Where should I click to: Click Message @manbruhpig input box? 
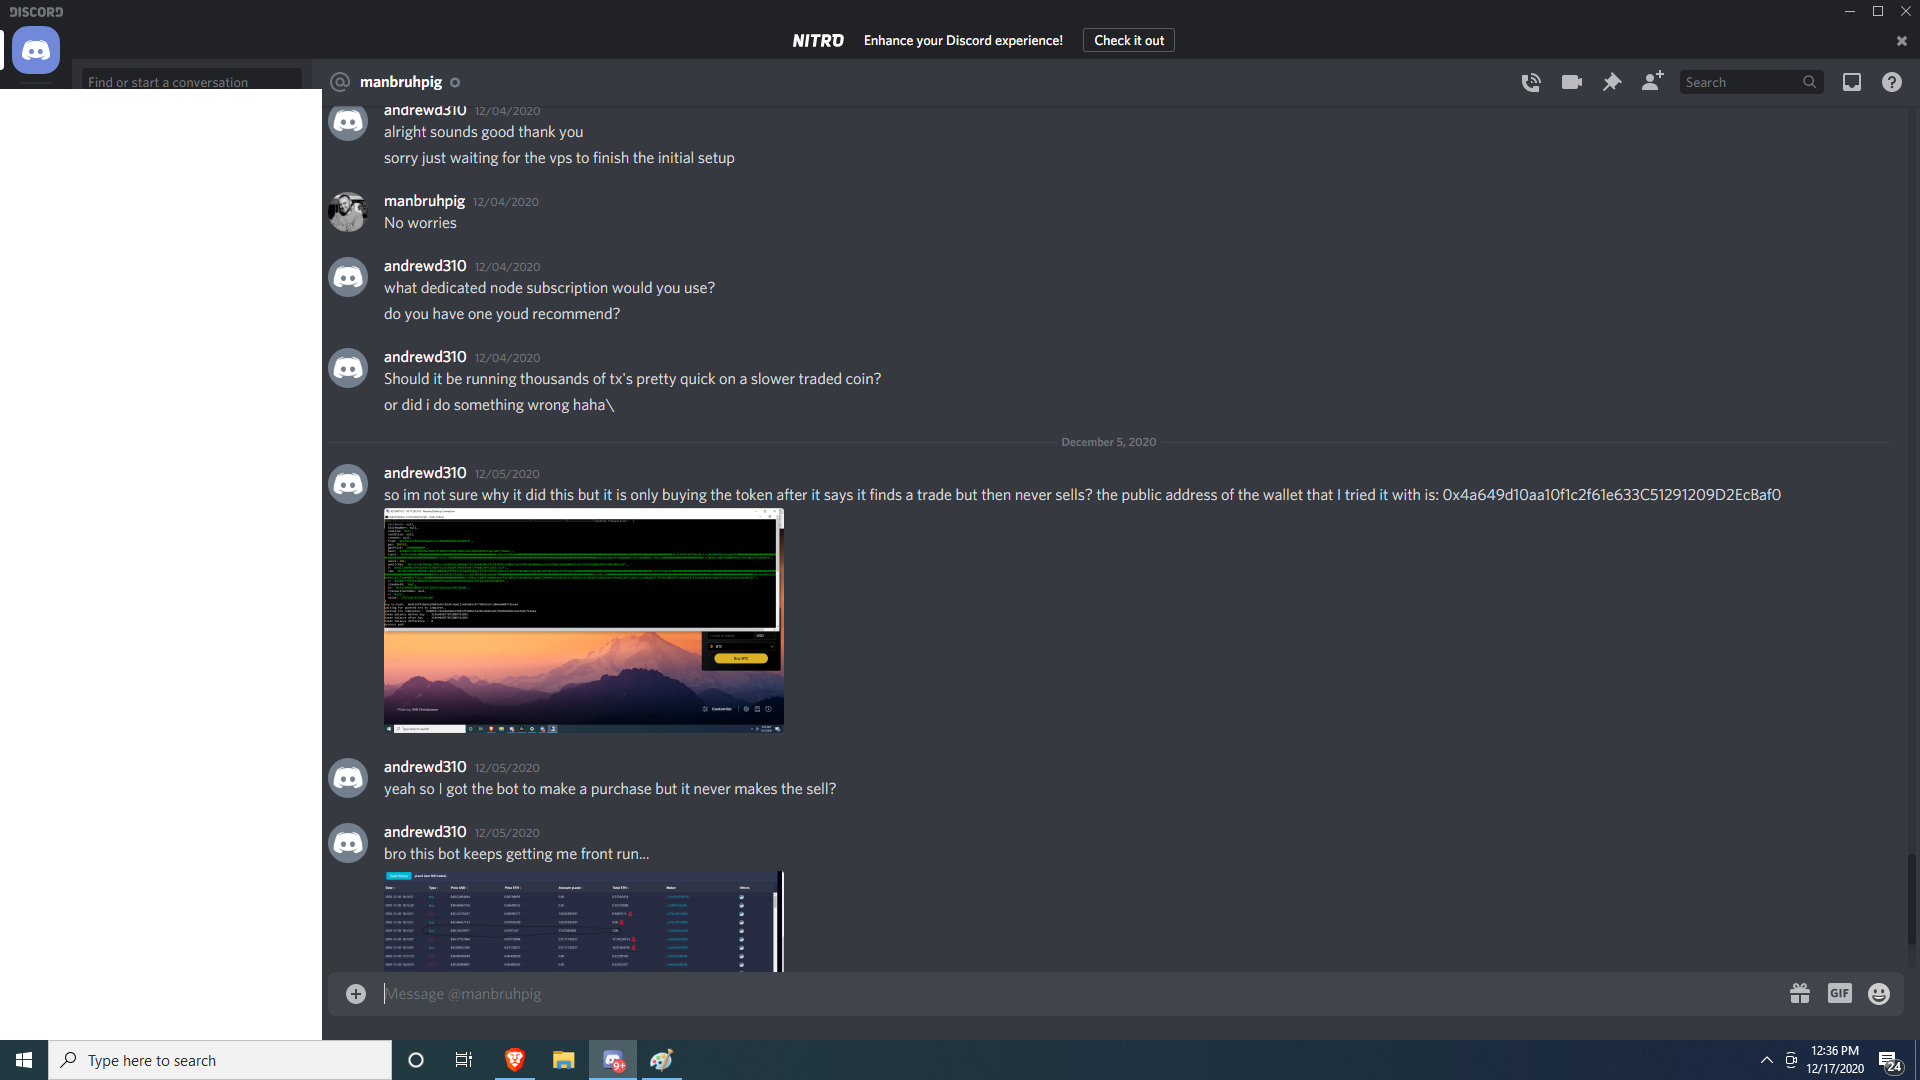click(x=1080, y=993)
